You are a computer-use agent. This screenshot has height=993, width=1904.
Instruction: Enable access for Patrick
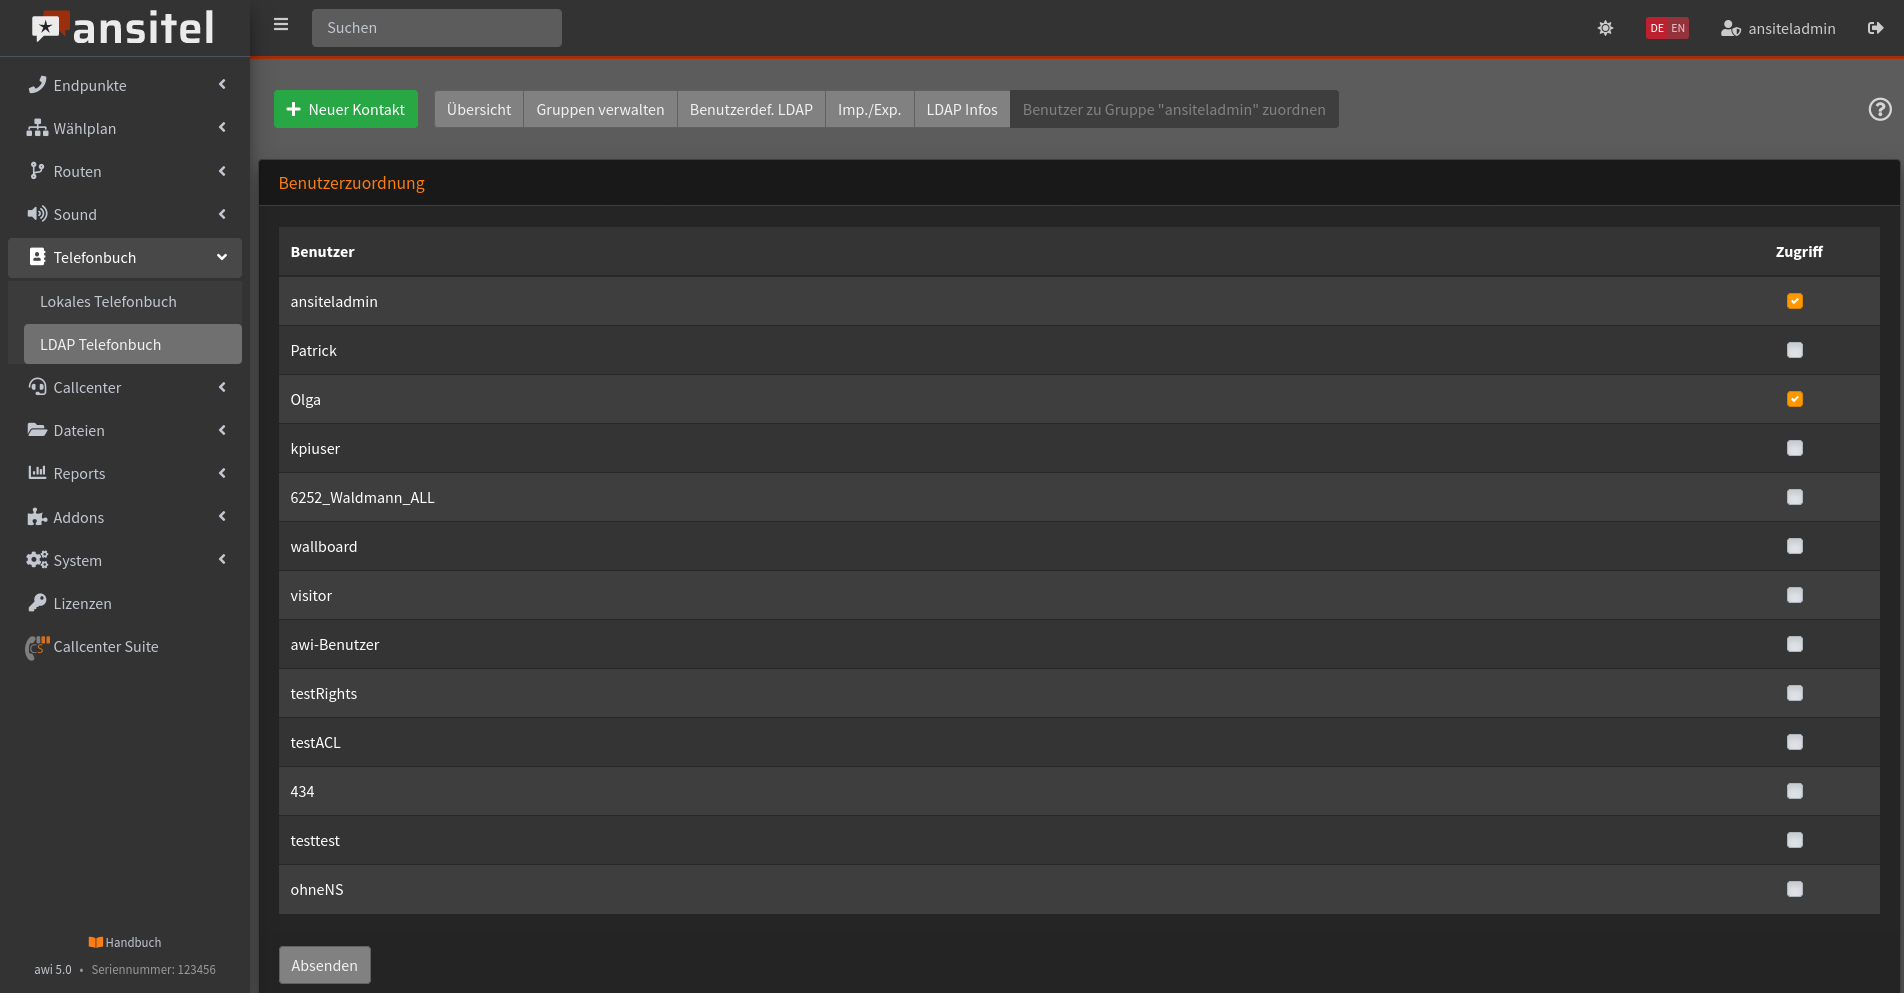(1794, 350)
